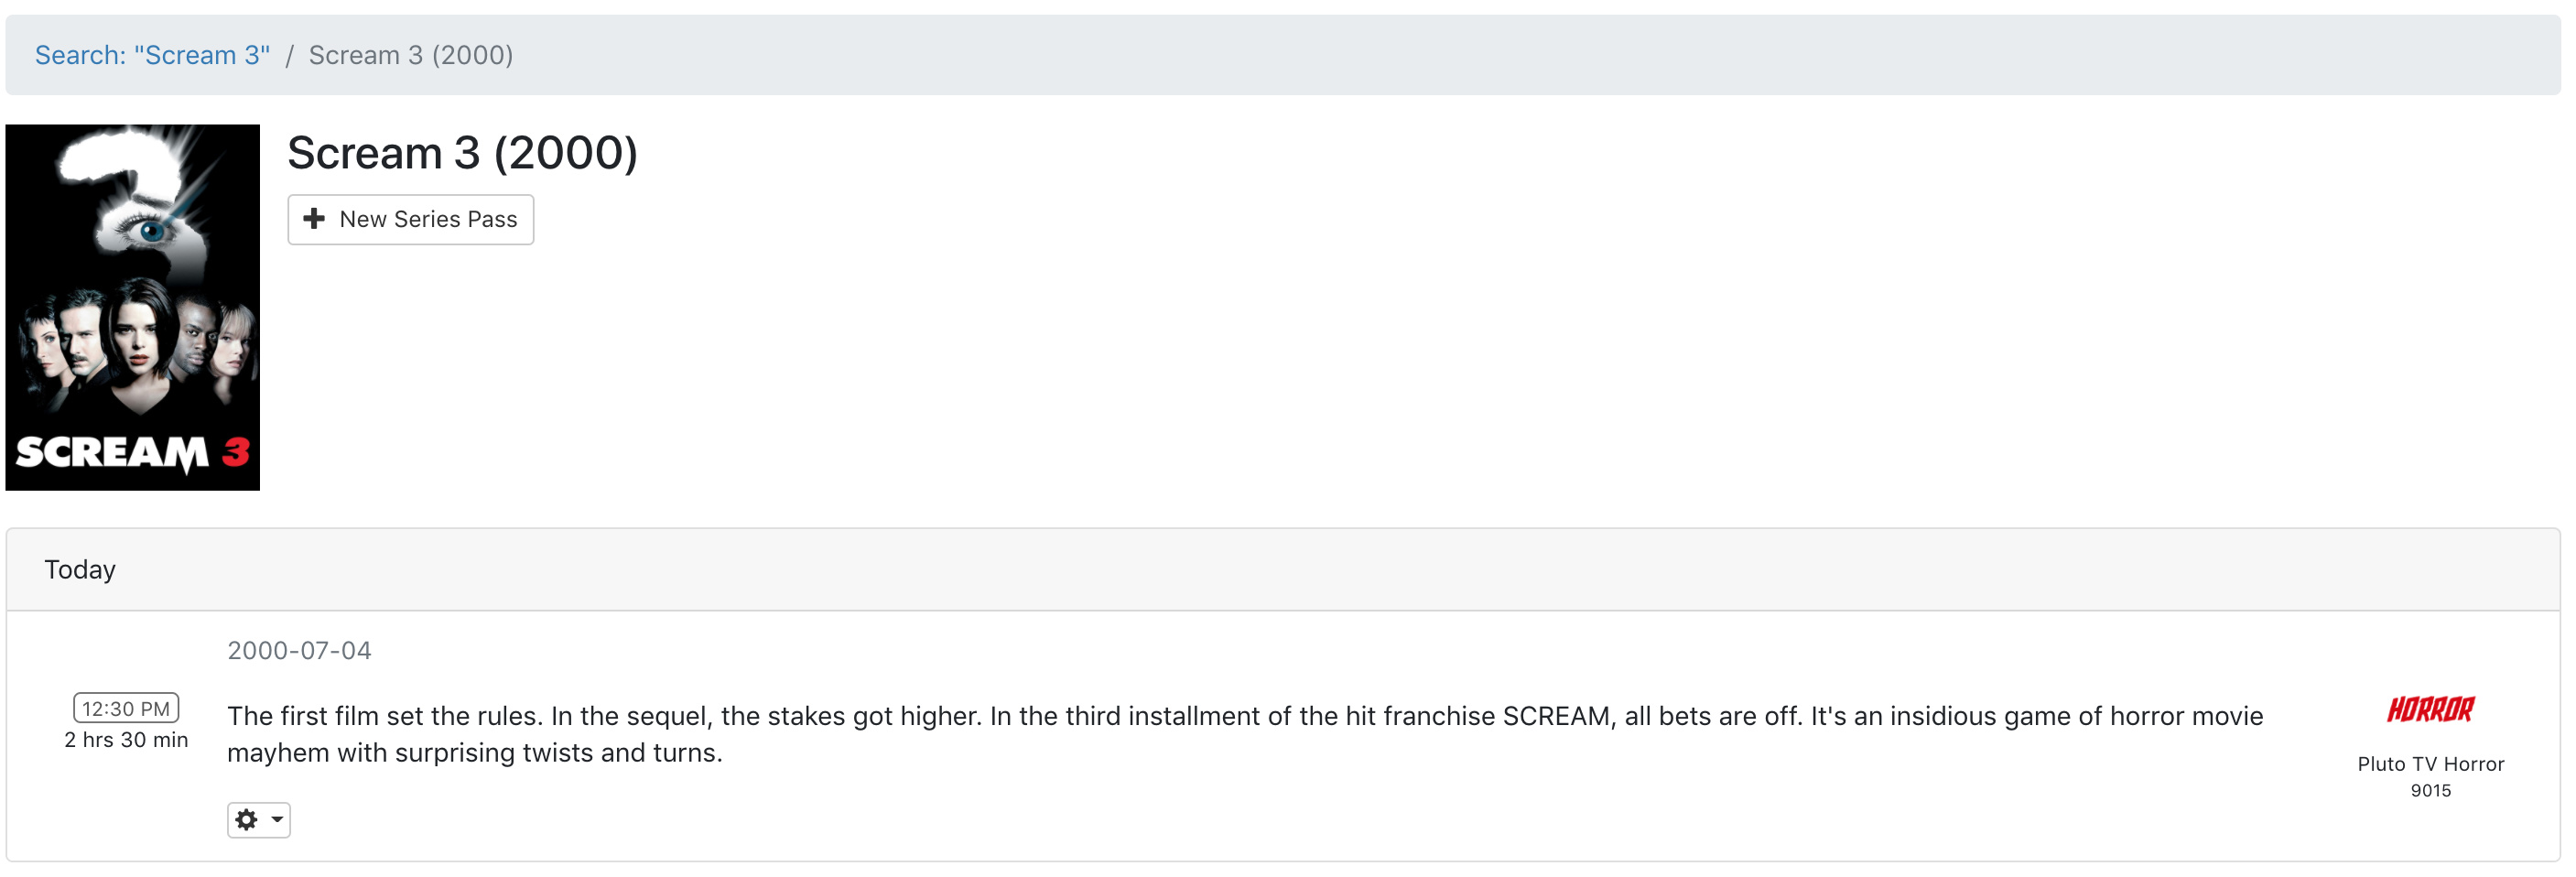Click the New Series Pass button label

(x=428, y=219)
